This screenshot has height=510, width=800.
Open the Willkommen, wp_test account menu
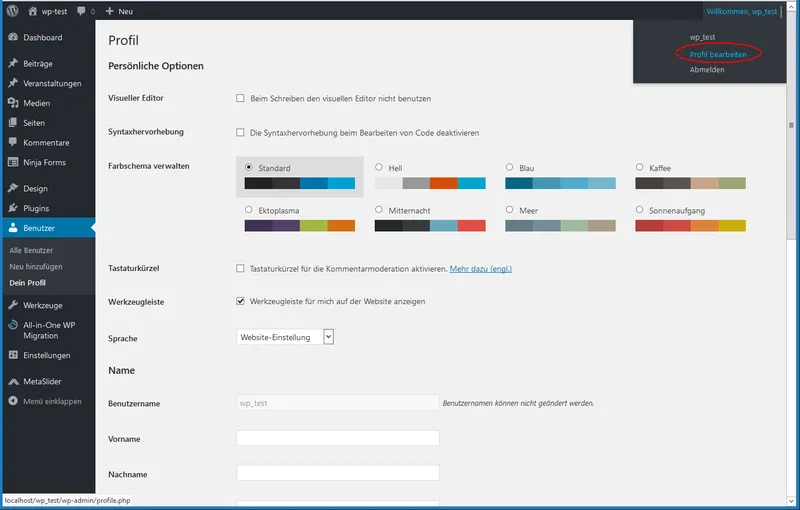(743, 11)
